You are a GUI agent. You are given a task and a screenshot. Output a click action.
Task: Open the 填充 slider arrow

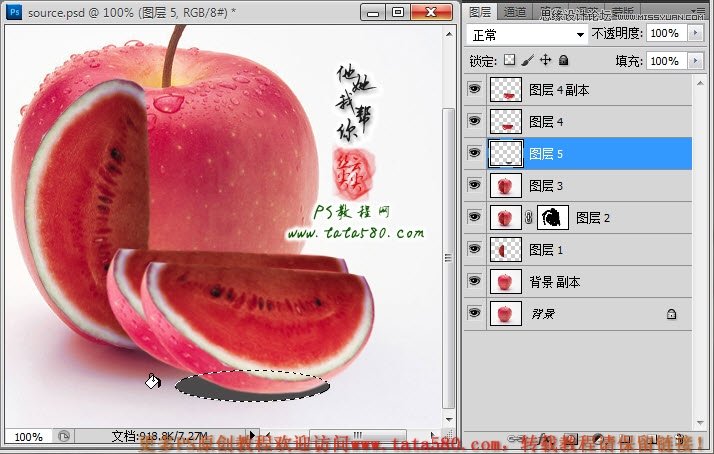pyautogui.click(x=695, y=61)
